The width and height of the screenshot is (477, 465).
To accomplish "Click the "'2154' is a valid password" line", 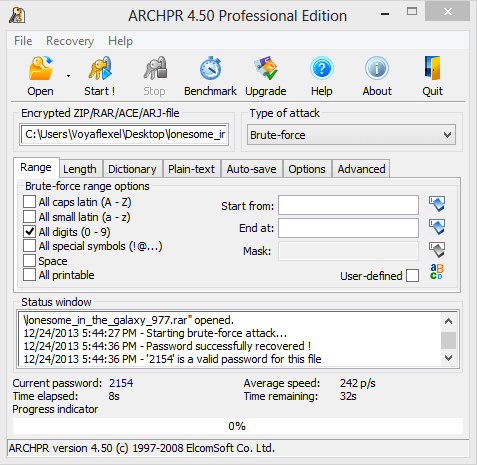I will [x=172, y=359].
